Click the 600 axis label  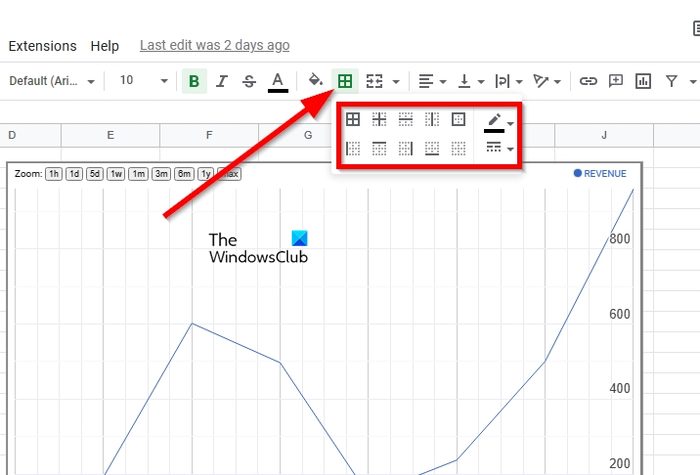(620, 314)
